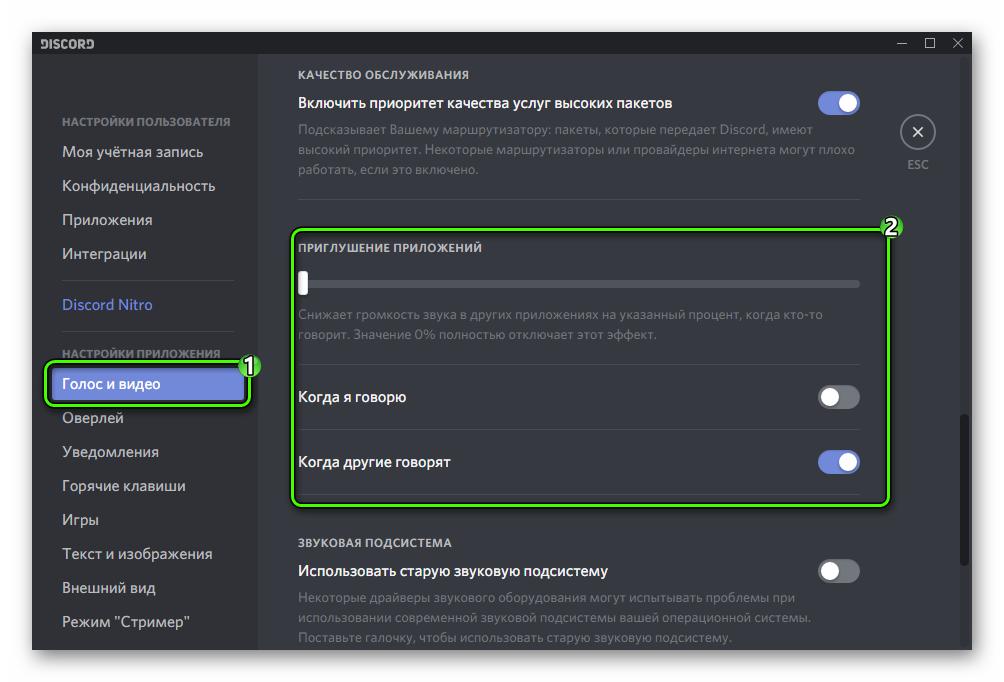Click middle of 'Приглушение приложений' slider track
Viewport: 1004px width, 682px height.
click(x=579, y=284)
